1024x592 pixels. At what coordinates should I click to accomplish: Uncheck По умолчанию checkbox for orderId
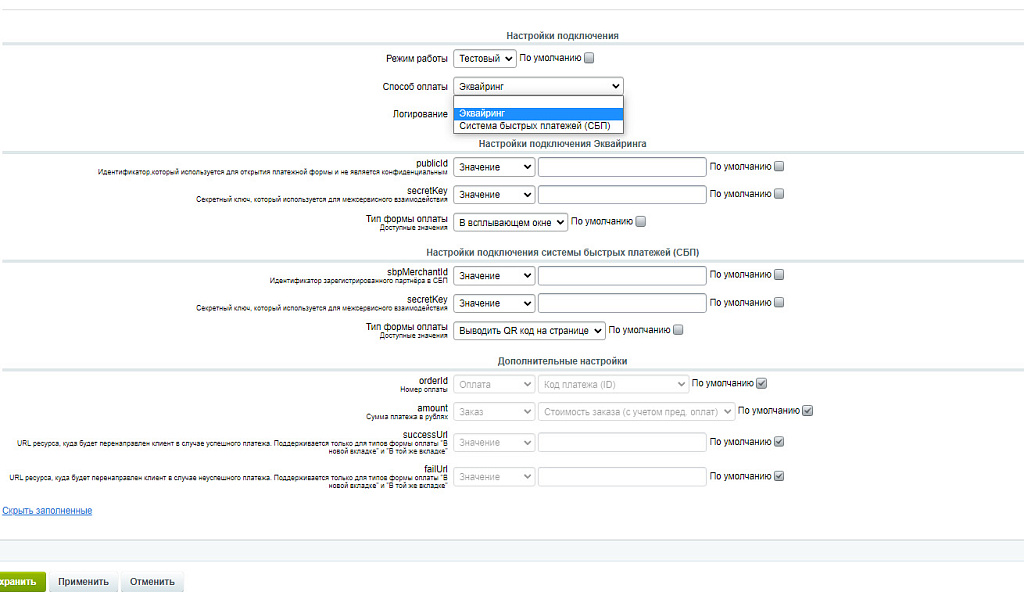tap(762, 383)
